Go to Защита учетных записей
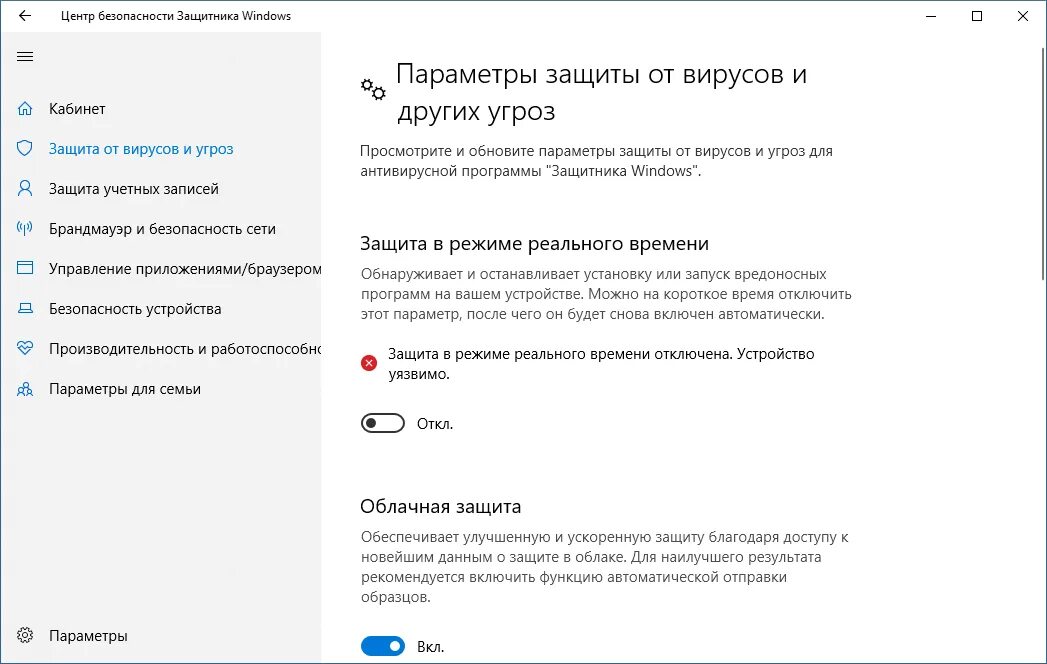Viewport: 1047px width, 664px height. coord(134,189)
